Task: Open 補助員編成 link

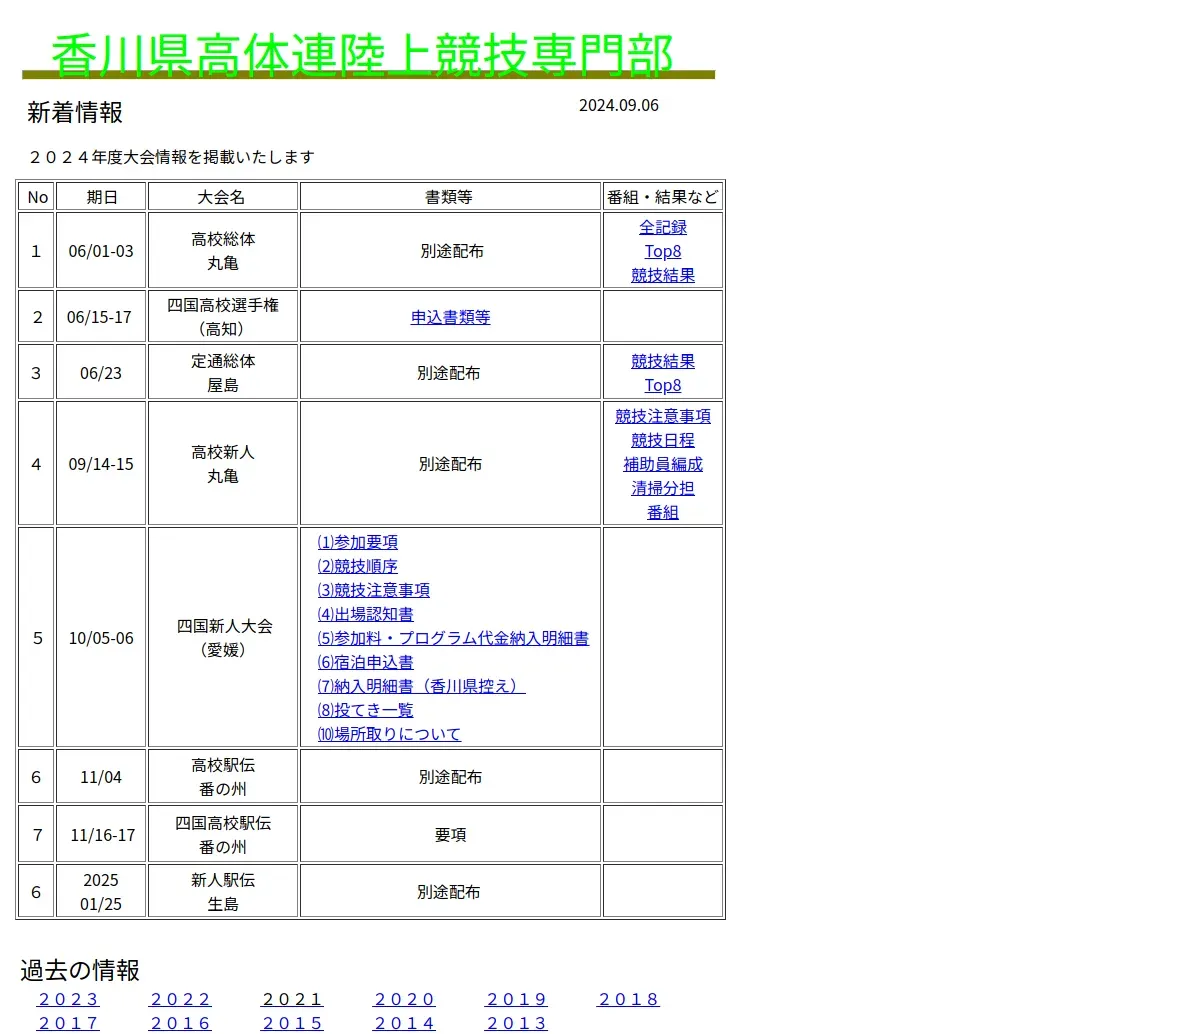Action: (663, 464)
